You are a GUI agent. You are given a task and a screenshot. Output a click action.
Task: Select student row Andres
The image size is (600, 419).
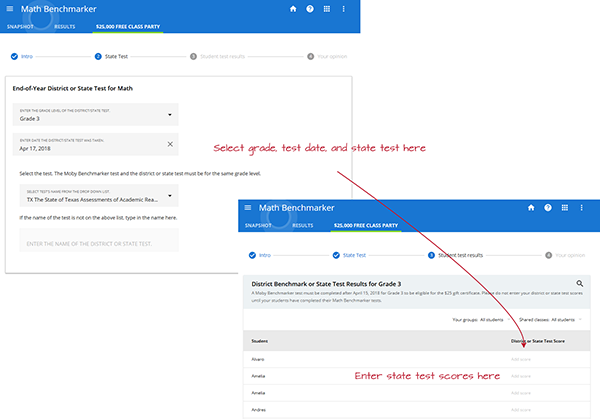click(x=417, y=410)
